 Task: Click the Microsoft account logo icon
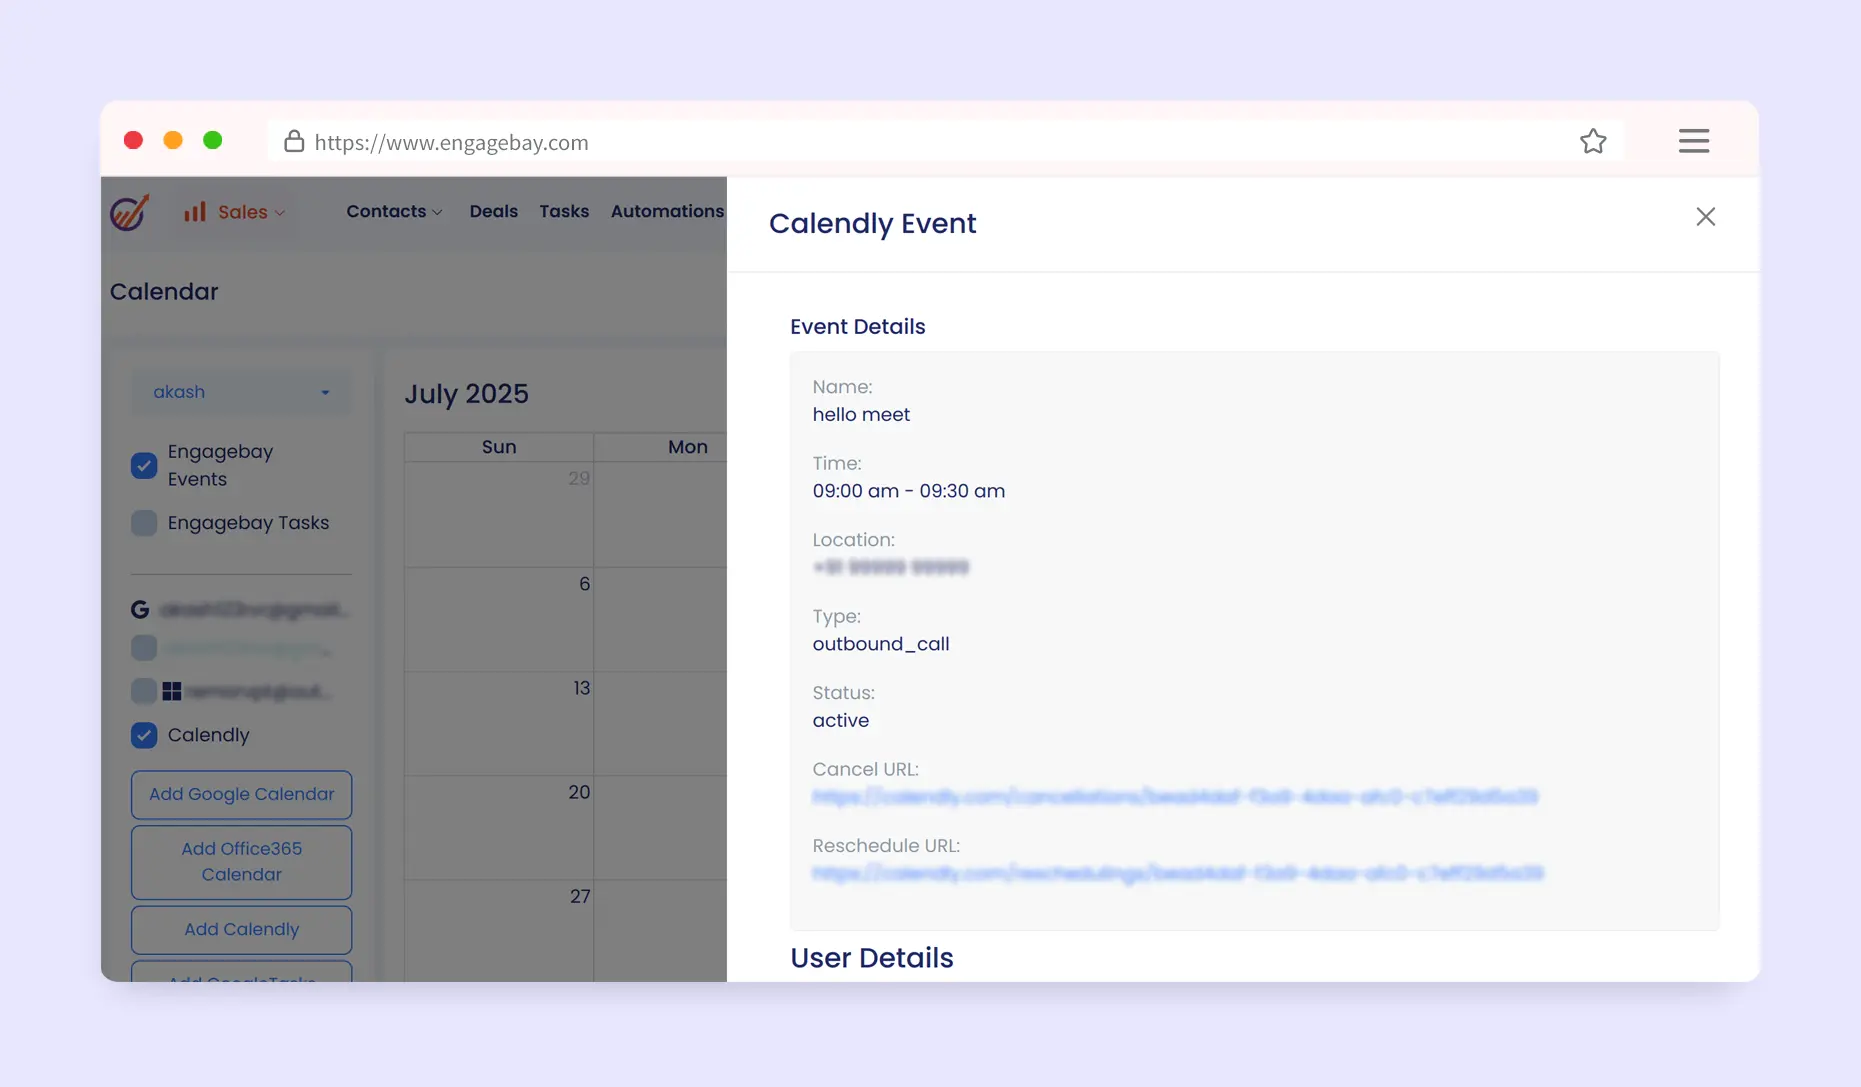coord(172,691)
